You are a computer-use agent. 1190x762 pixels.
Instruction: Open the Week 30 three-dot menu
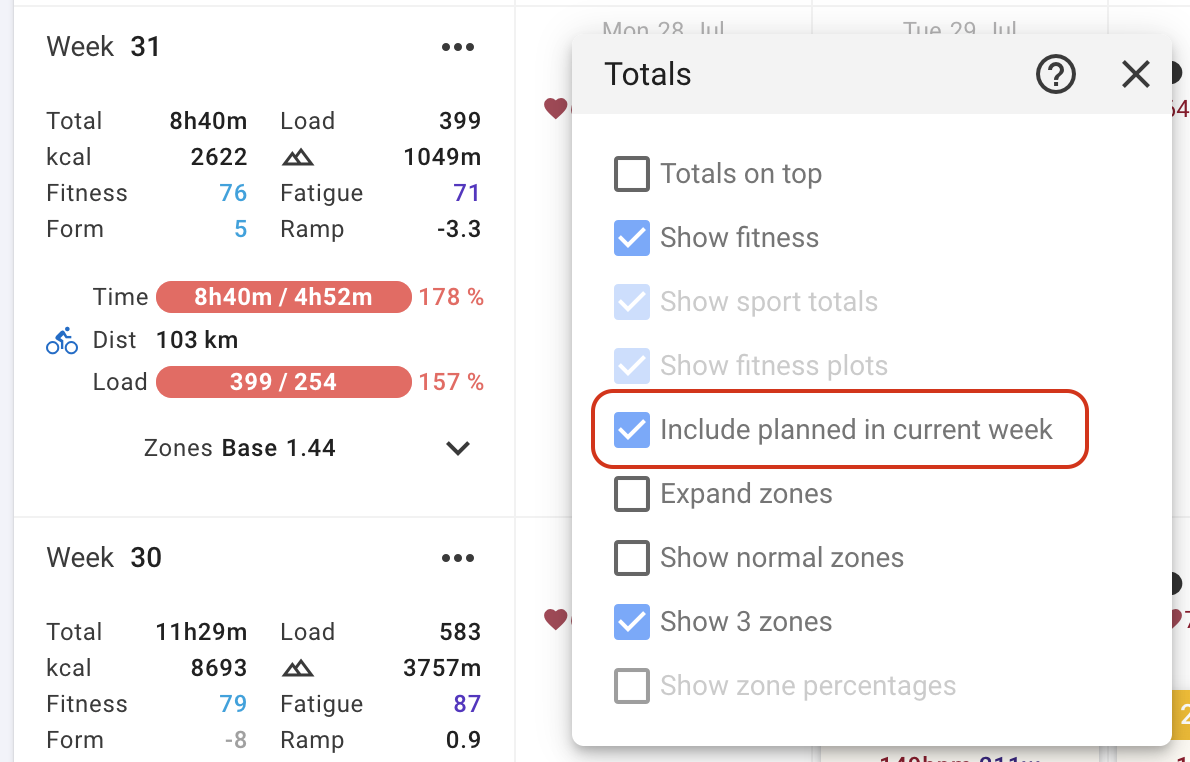click(457, 558)
